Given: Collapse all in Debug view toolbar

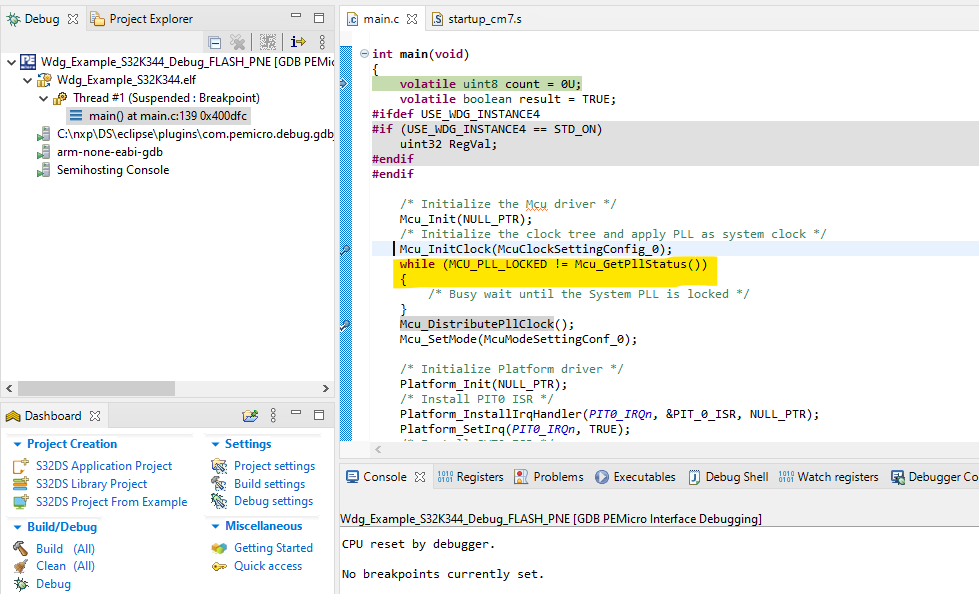Looking at the screenshot, I should click(215, 42).
